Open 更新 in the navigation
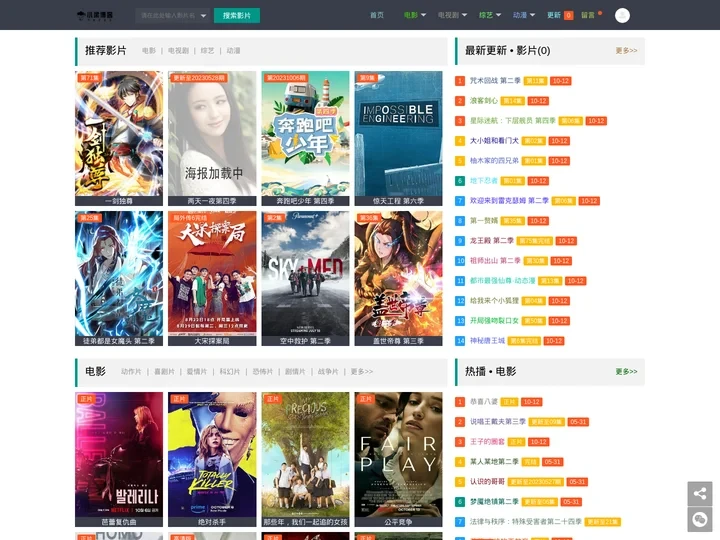The image size is (720, 540). (x=554, y=15)
